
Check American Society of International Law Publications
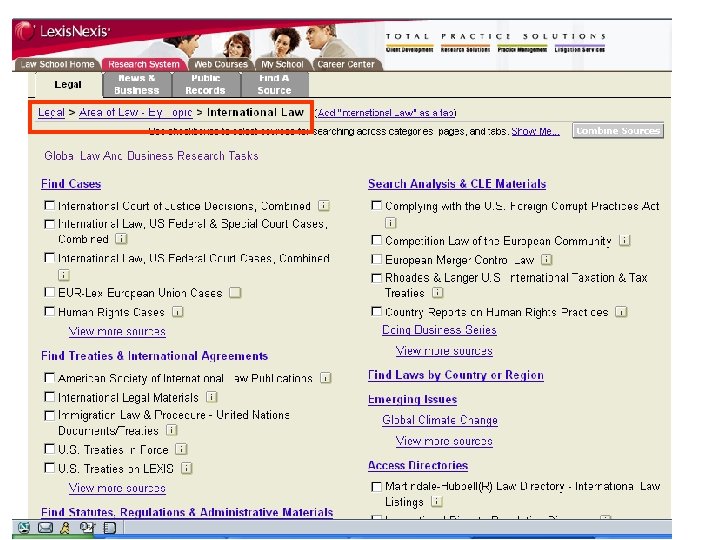point(49,377)
